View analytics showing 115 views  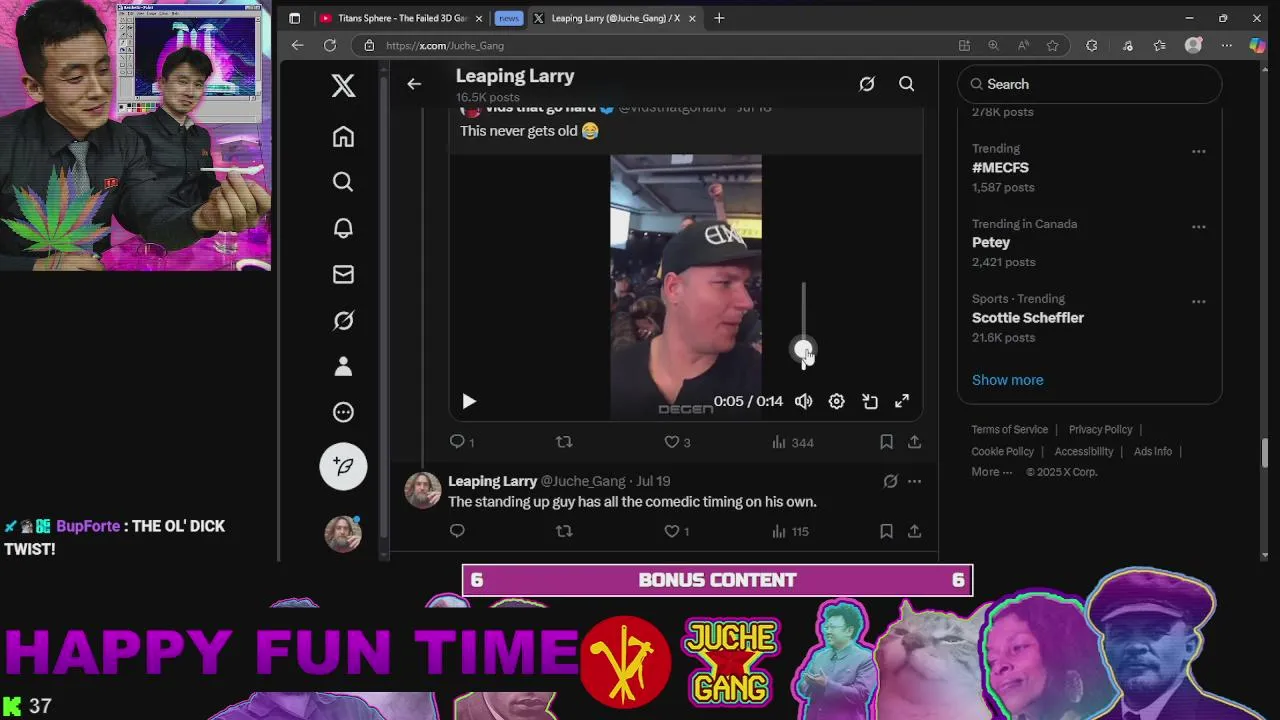pyautogui.click(x=790, y=531)
